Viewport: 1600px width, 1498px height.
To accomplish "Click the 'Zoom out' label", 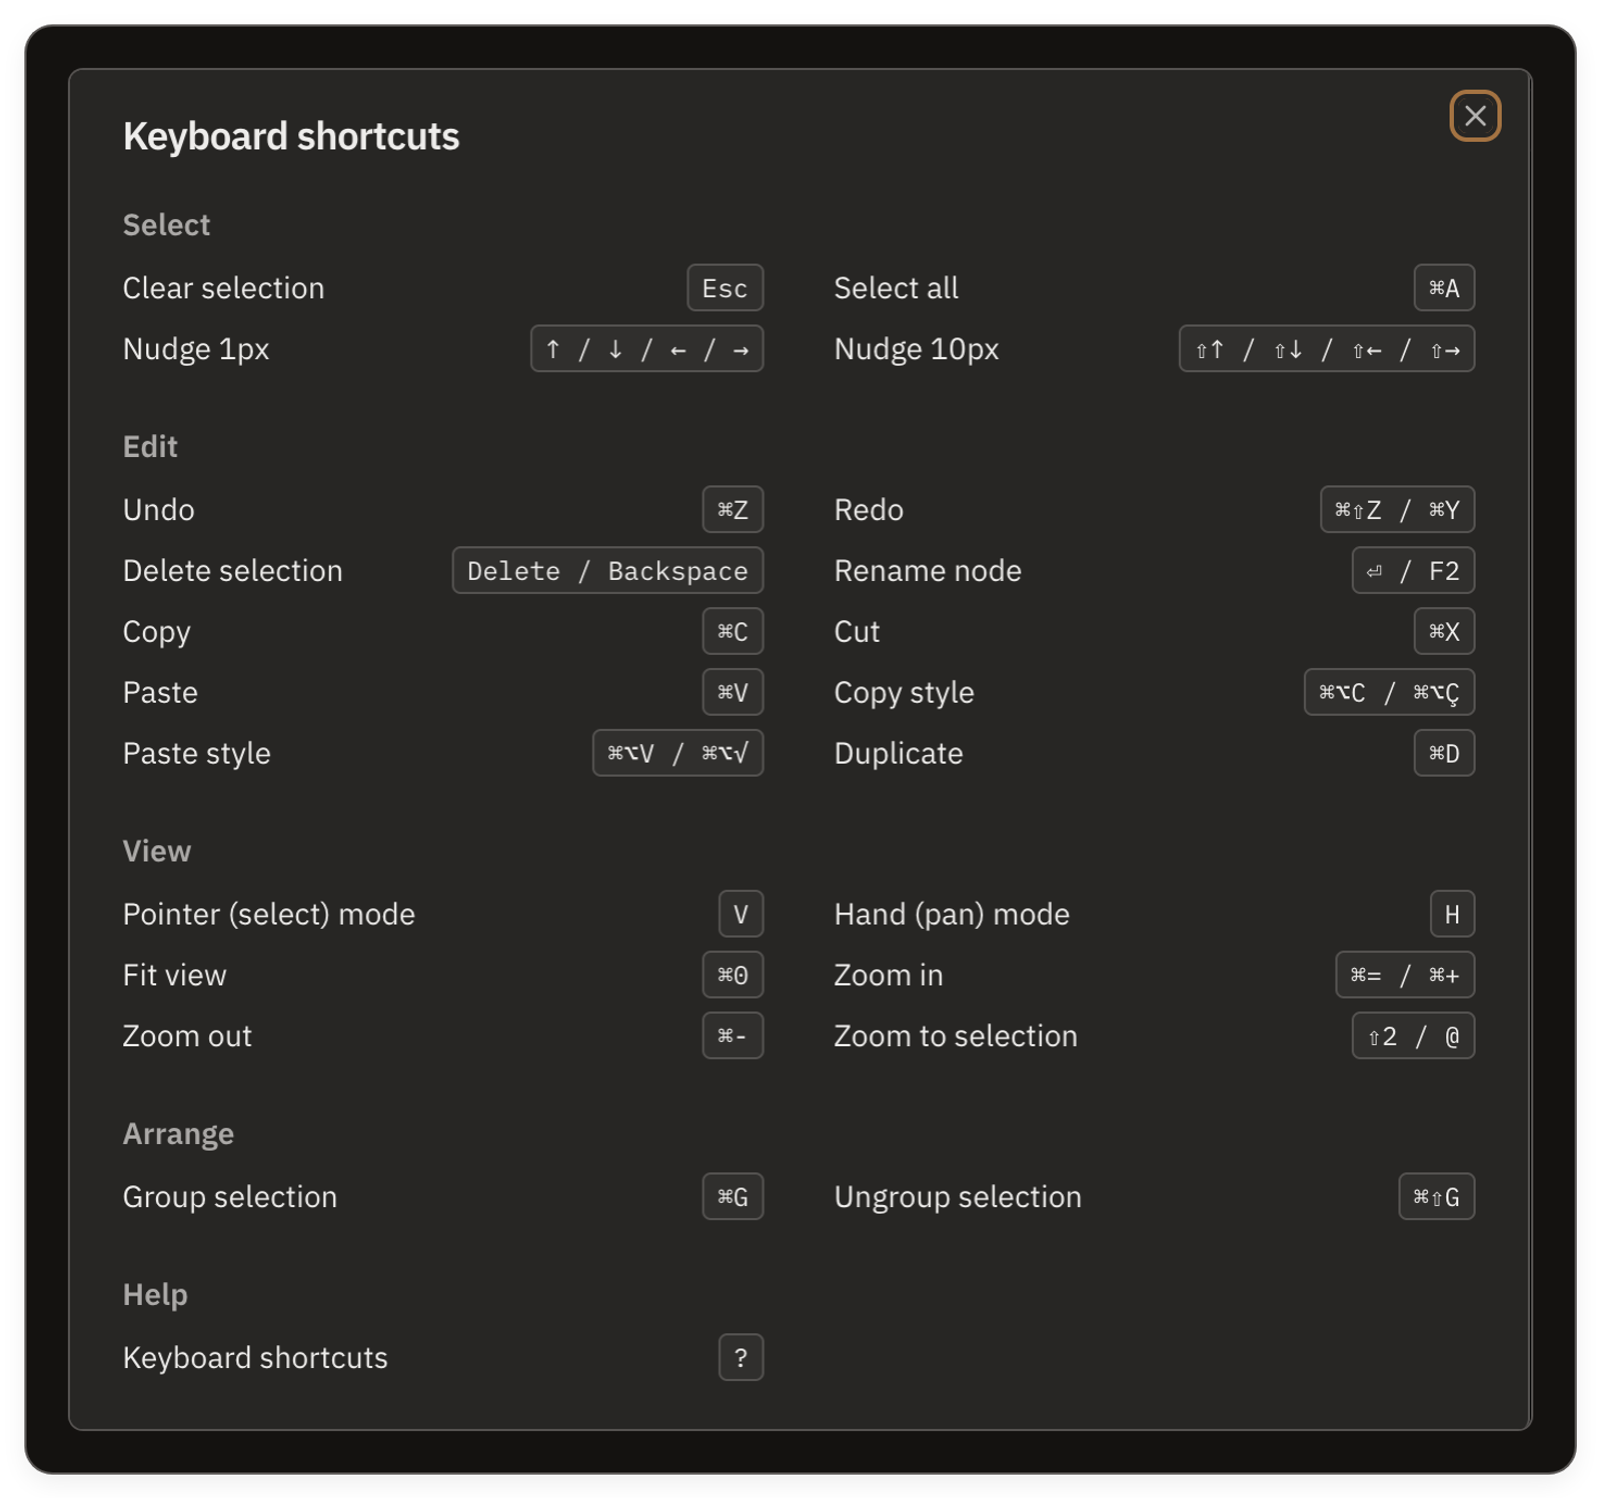I will (x=186, y=1037).
